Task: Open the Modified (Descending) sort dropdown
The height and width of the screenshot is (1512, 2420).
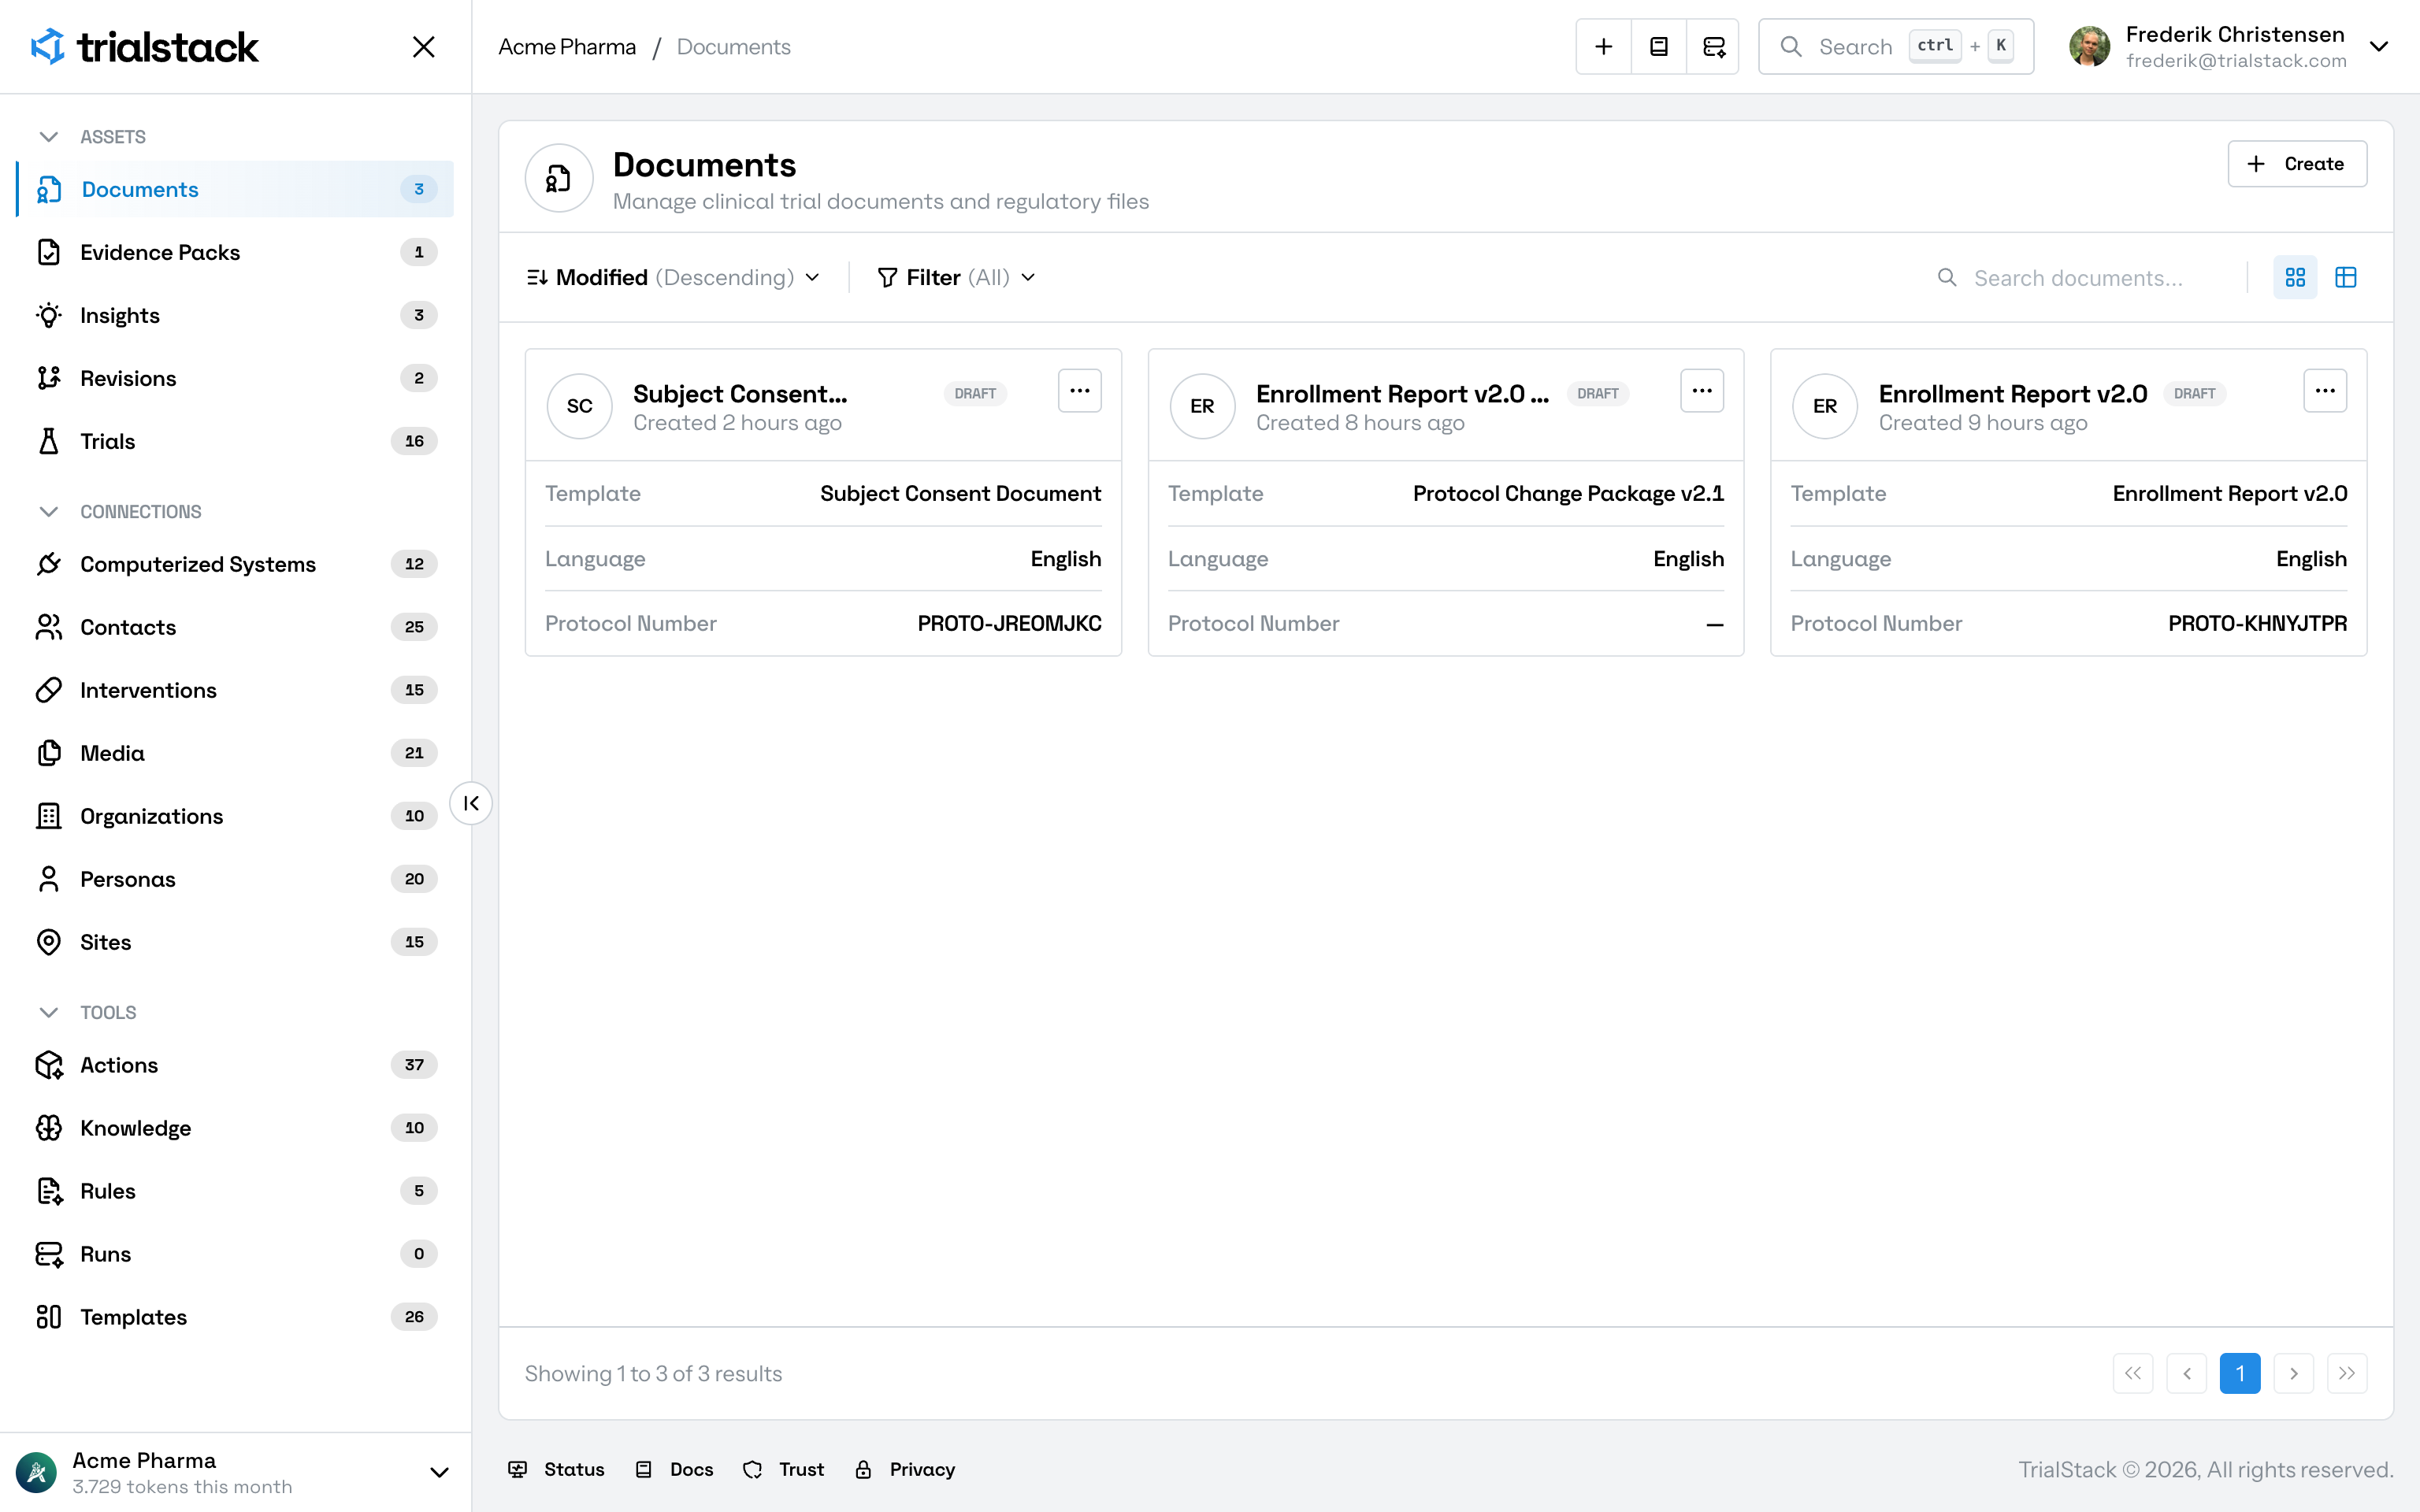Action: point(673,277)
